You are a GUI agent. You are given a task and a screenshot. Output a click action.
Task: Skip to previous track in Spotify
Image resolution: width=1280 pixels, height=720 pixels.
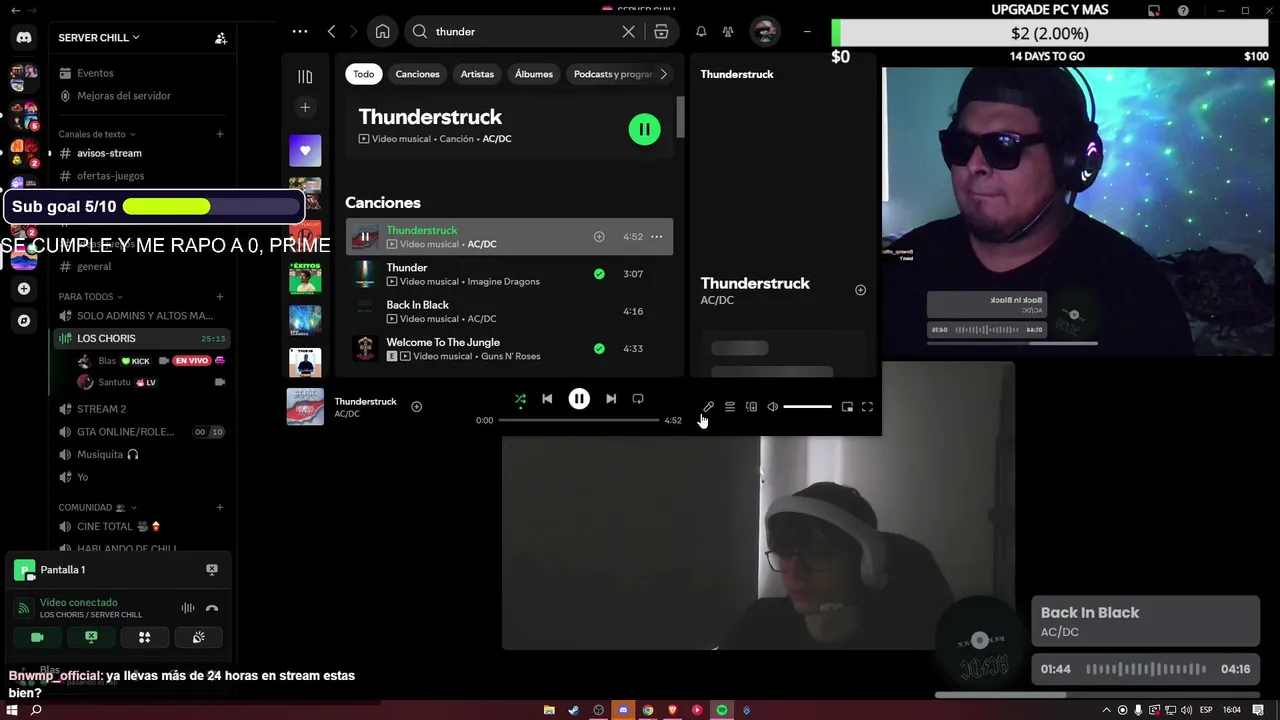click(547, 399)
